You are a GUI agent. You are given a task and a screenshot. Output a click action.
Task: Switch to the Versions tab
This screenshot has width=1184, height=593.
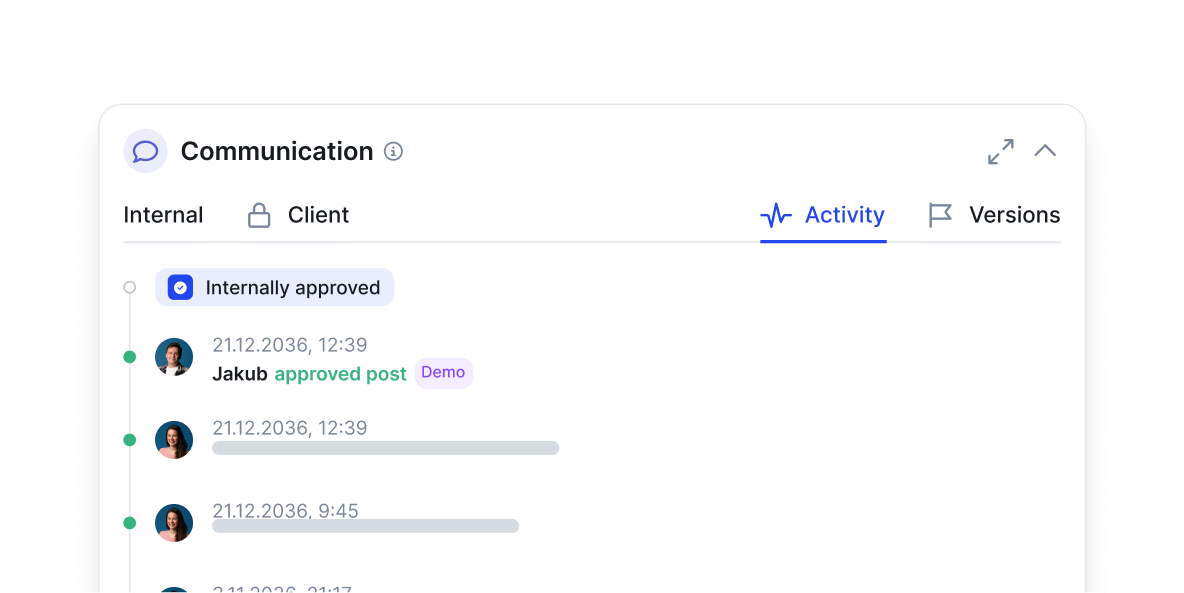tap(1014, 215)
